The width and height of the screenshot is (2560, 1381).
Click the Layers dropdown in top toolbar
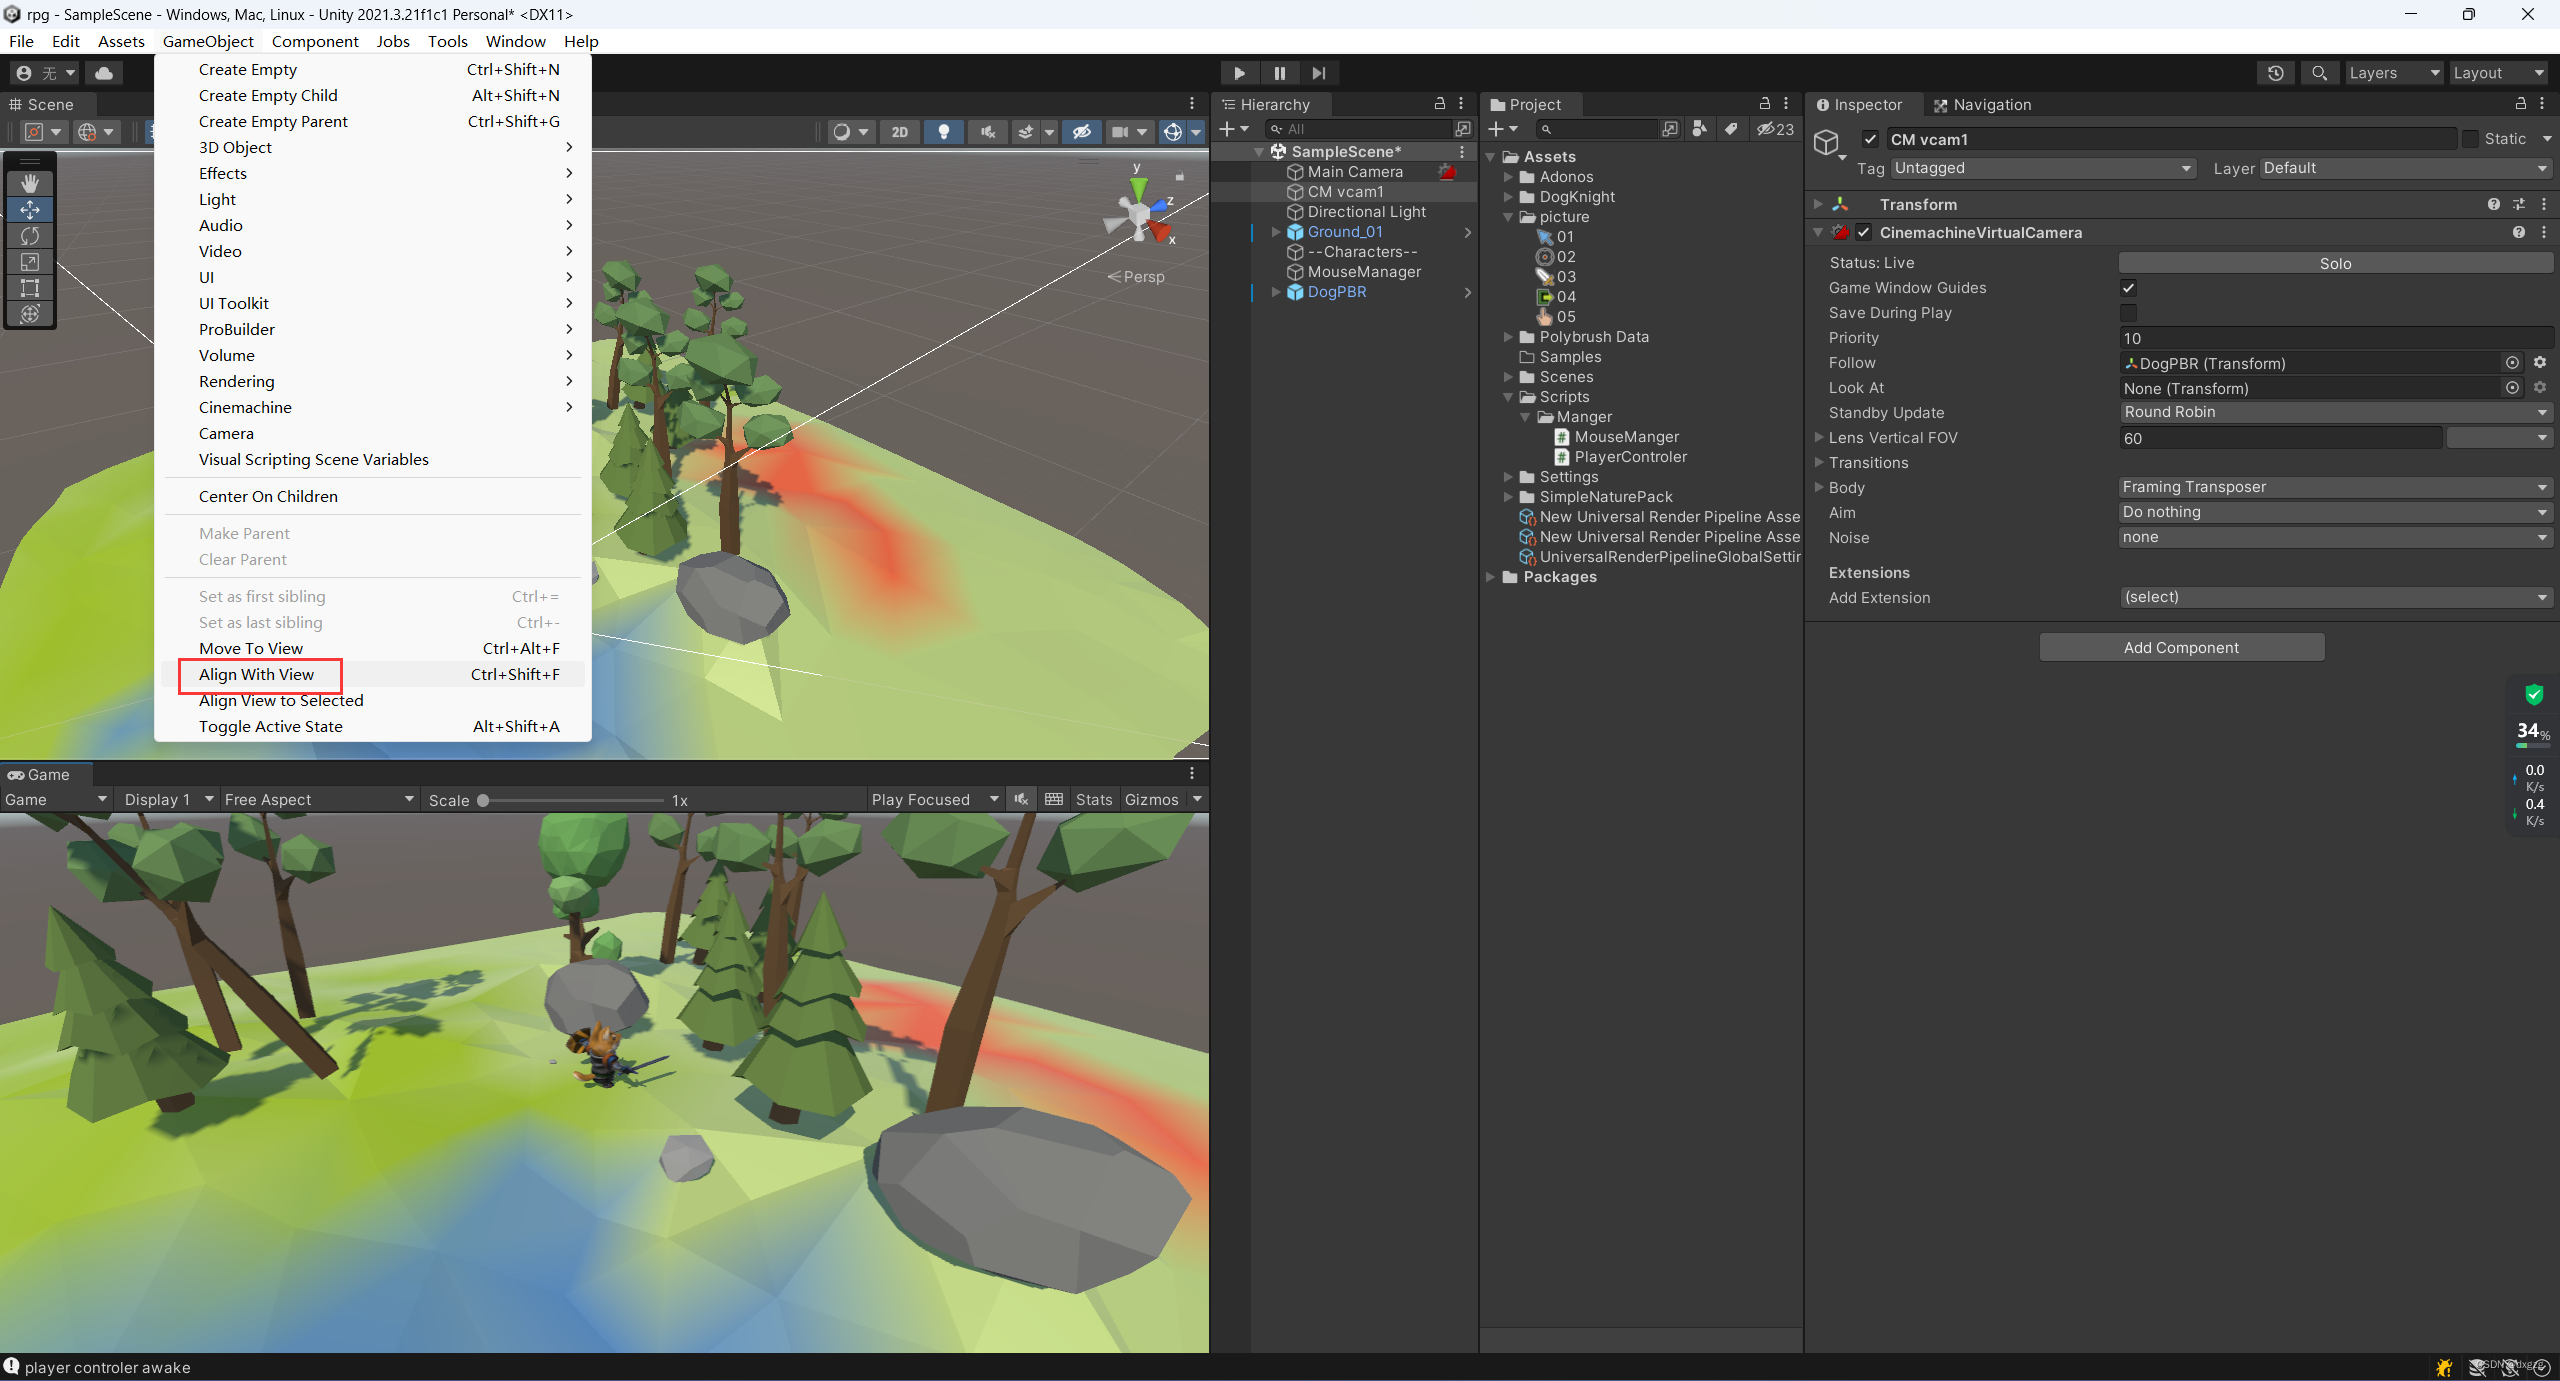pyautogui.click(x=2392, y=71)
